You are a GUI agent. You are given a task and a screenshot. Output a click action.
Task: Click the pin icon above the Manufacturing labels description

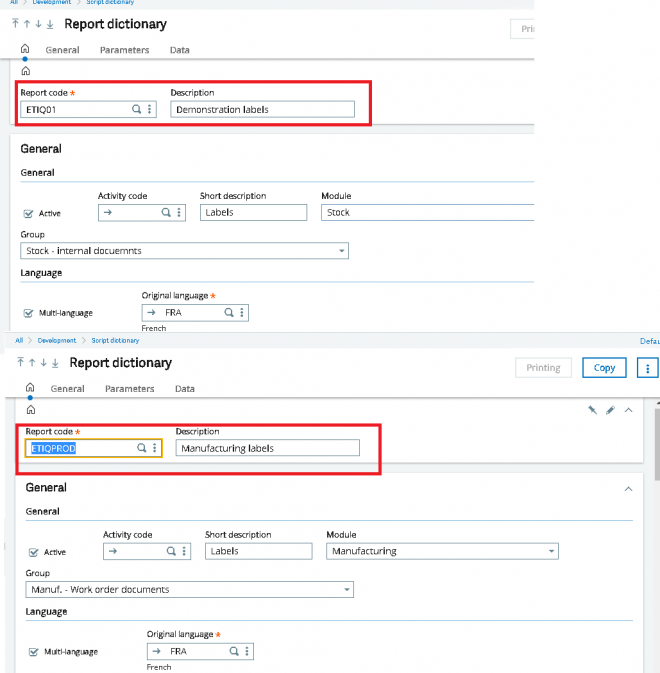coord(592,410)
